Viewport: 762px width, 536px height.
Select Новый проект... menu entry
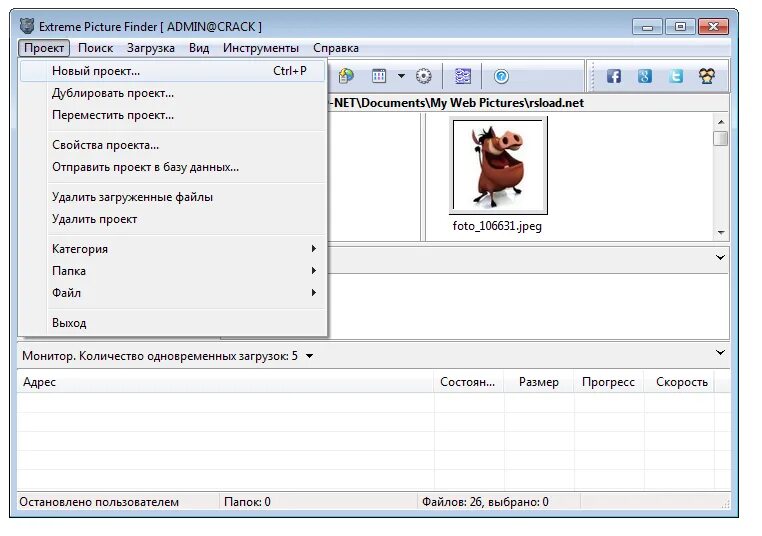pos(172,71)
